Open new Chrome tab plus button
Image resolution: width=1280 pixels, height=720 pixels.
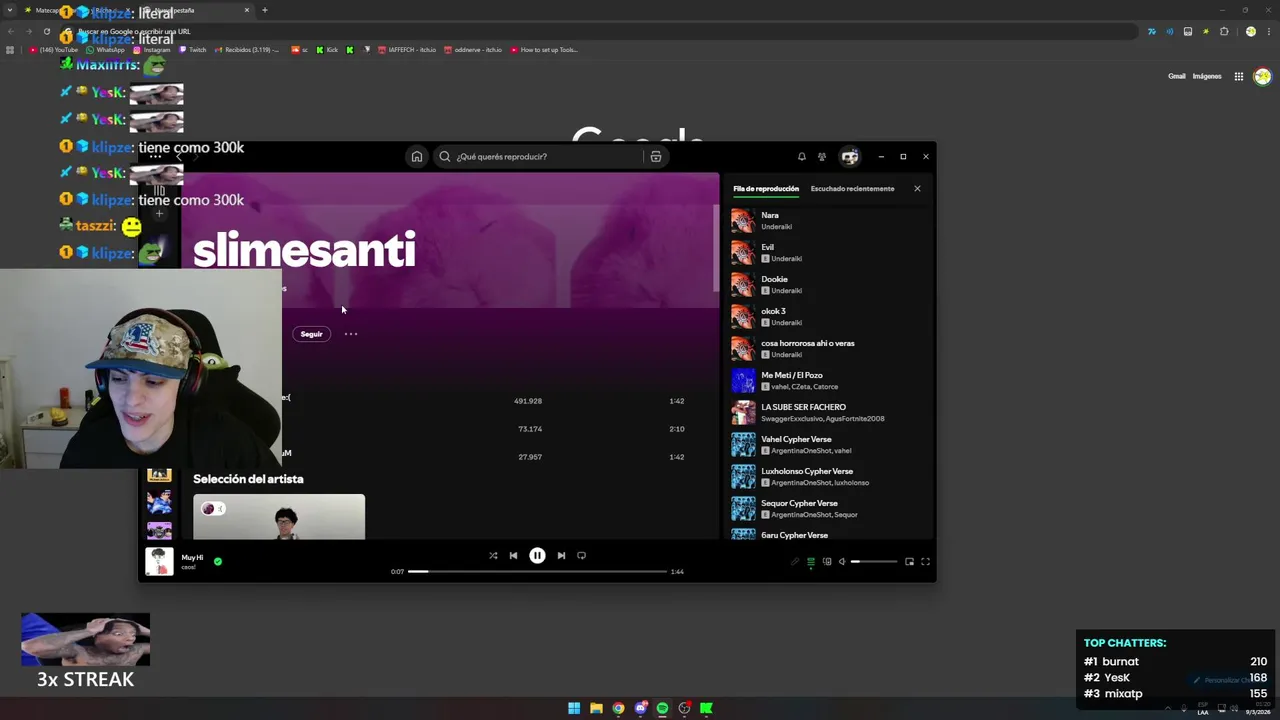[264, 10]
